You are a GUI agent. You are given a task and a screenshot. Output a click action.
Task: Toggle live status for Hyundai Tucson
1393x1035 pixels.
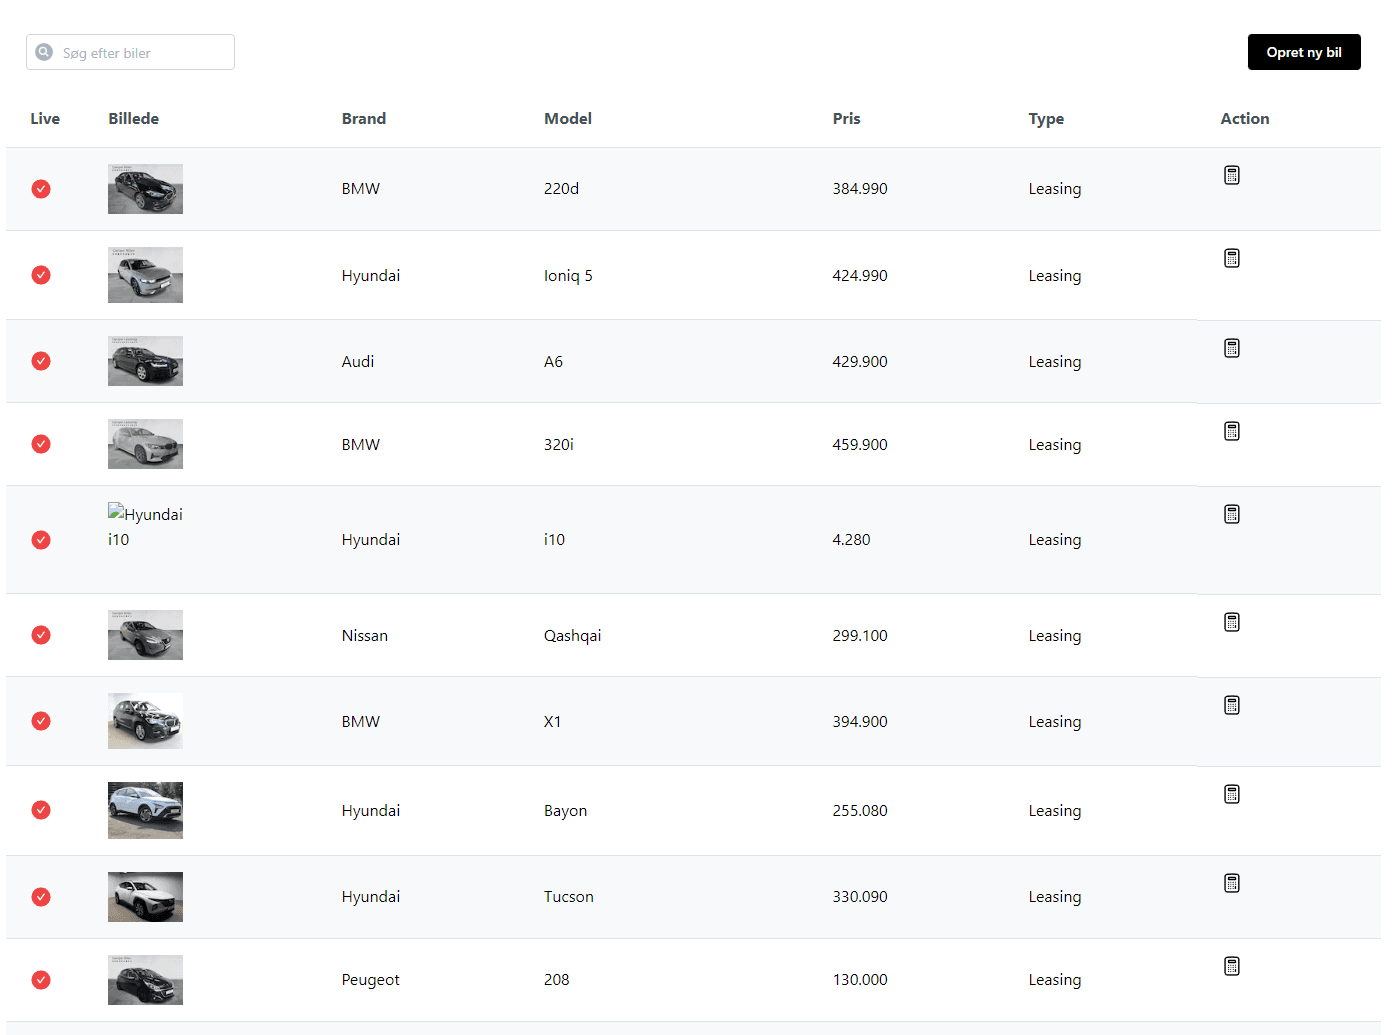tap(41, 897)
